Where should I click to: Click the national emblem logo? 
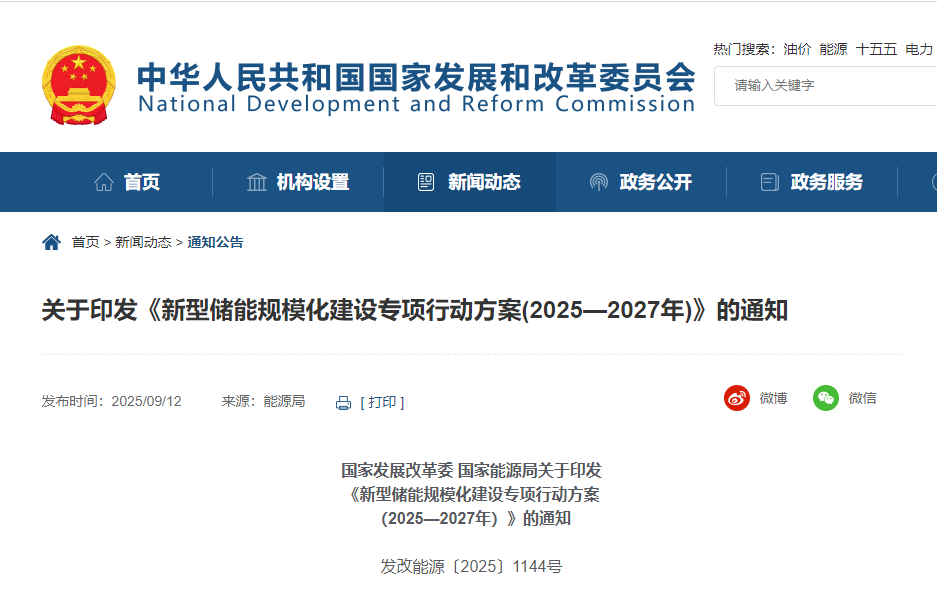[x=78, y=85]
